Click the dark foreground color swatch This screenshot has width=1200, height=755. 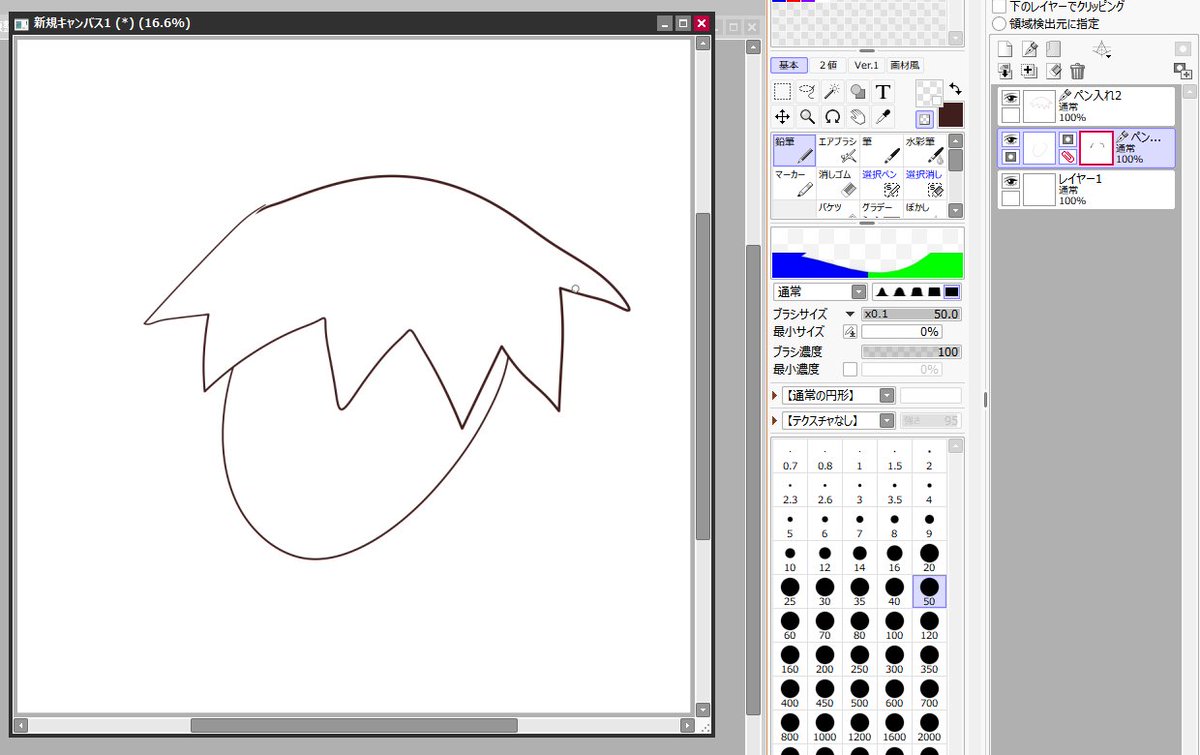point(950,115)
